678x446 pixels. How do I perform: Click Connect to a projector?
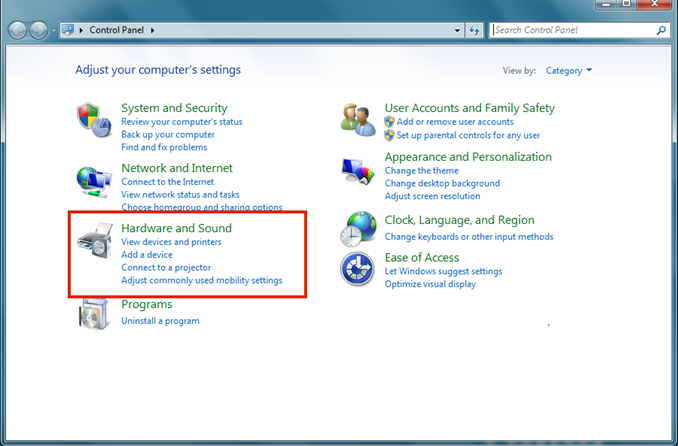166,268
